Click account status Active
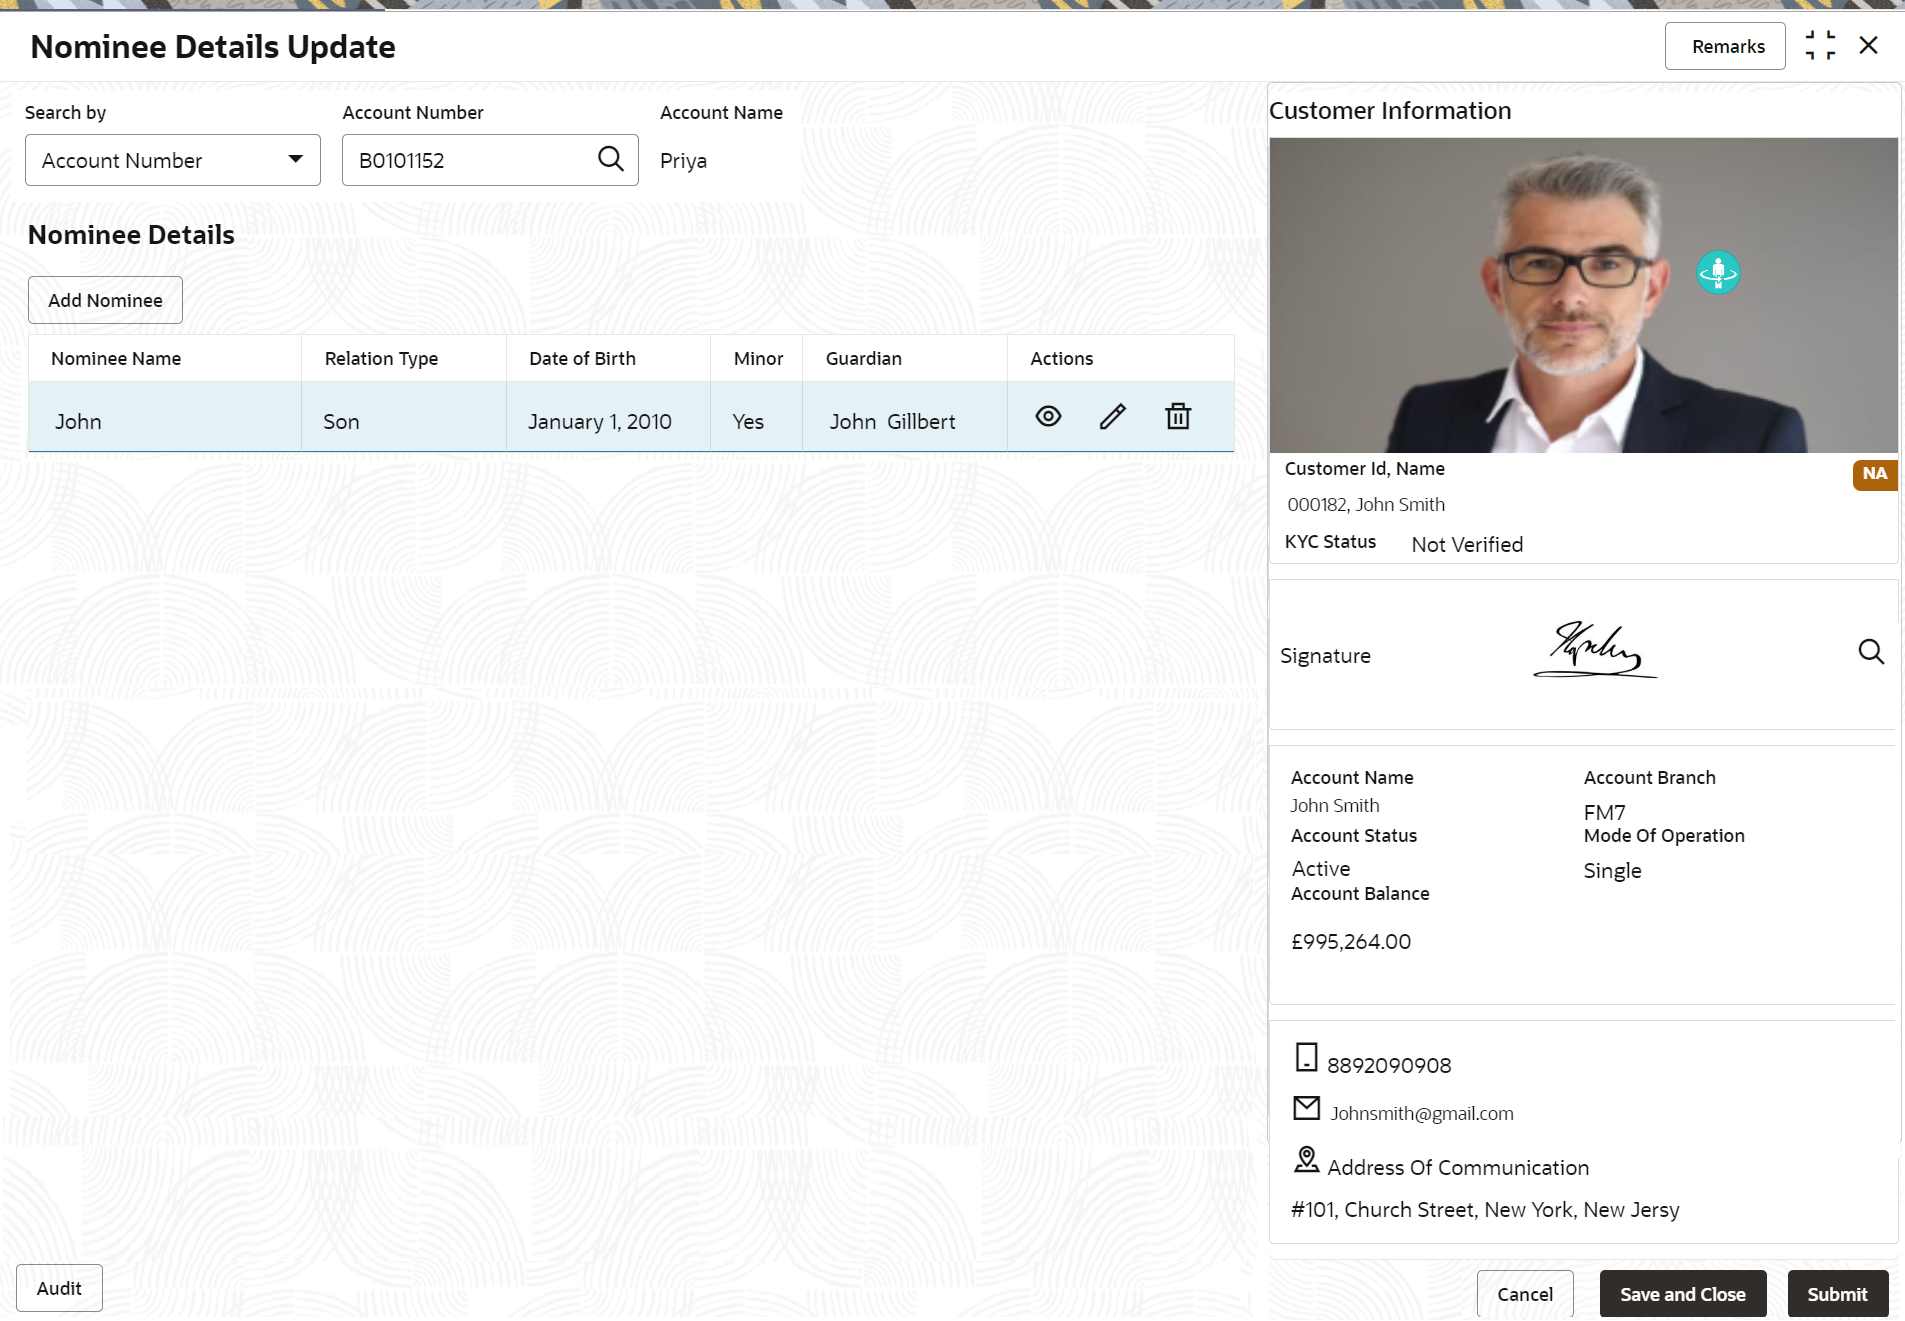Screen dimensions: 1905x1321 click(1321, 869)
